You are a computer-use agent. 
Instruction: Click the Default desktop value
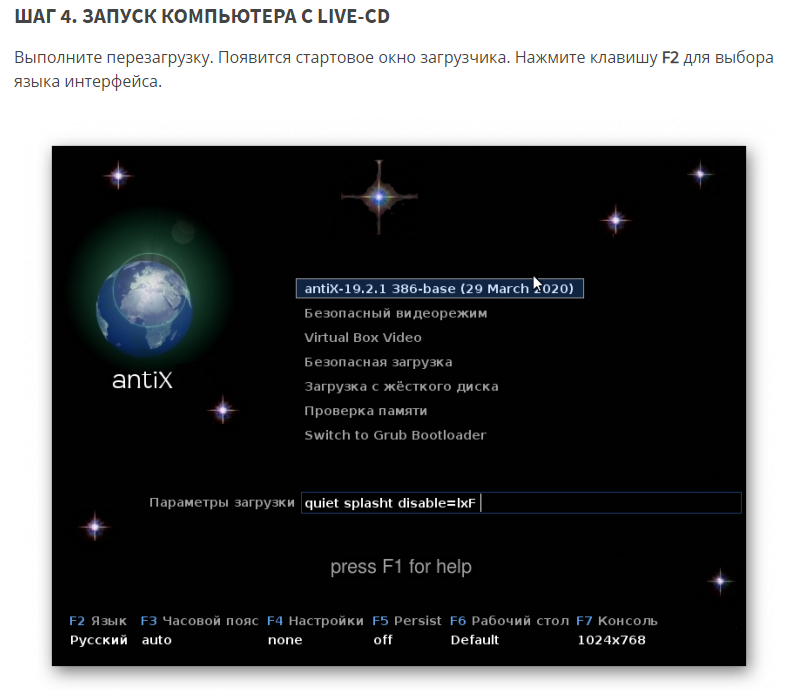click(x=474, y=640)
